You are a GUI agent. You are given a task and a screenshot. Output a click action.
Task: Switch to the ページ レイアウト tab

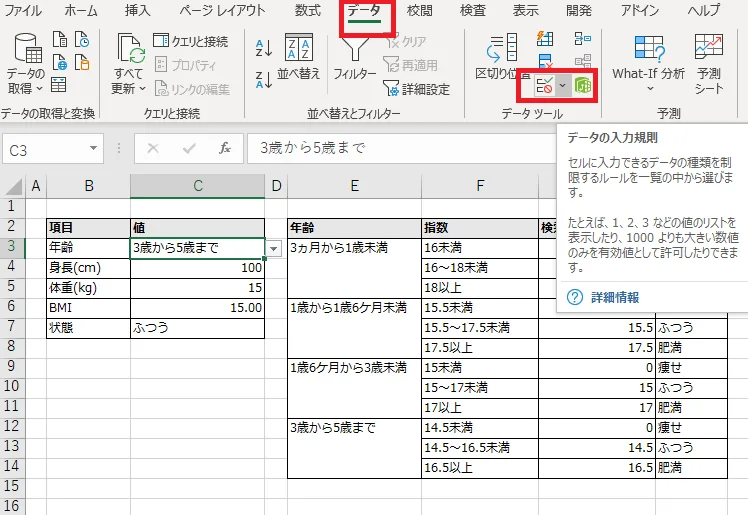coord(222,10)
